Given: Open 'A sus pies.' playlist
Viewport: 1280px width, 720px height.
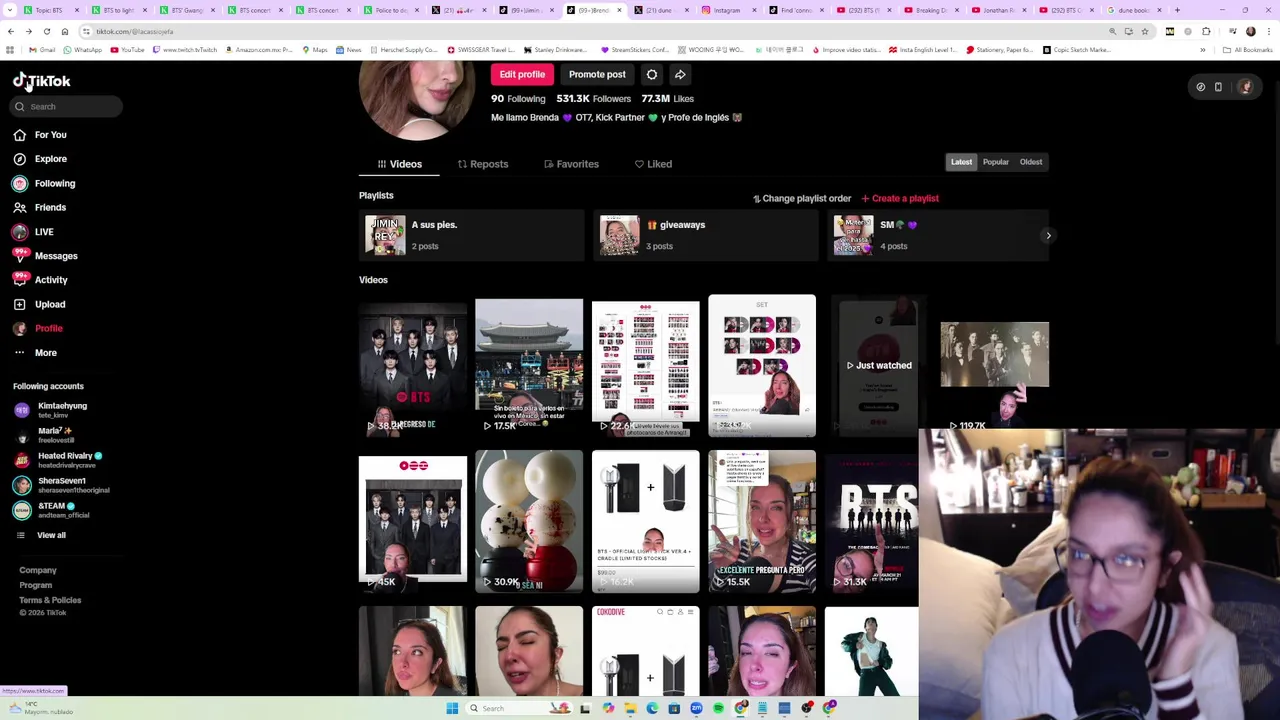Looking at the screenshot, I should (471, 236).
